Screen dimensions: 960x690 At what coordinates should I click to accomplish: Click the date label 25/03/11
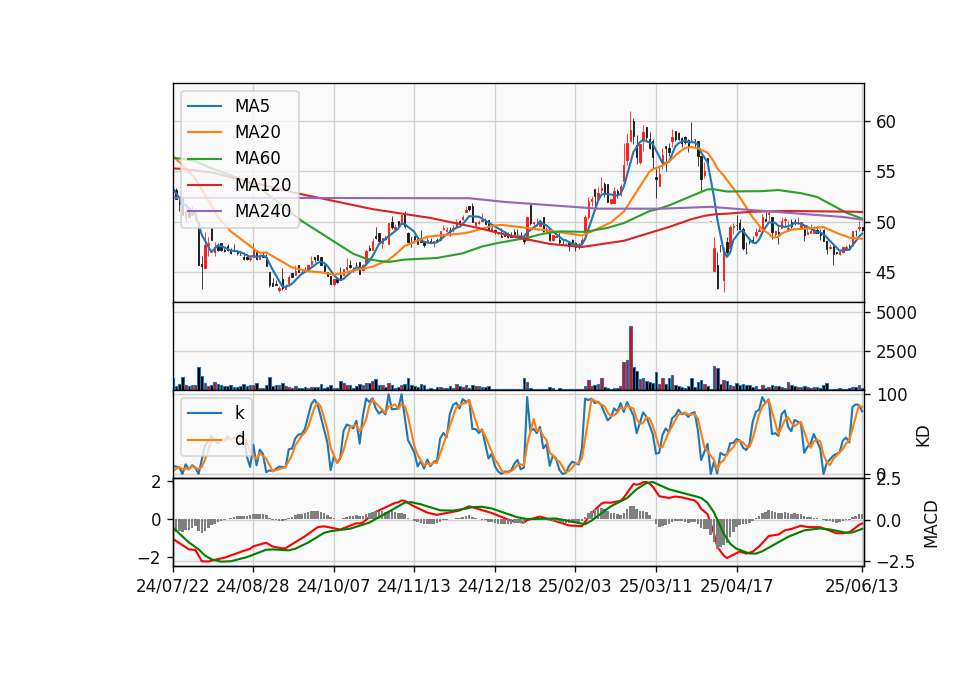656,586
